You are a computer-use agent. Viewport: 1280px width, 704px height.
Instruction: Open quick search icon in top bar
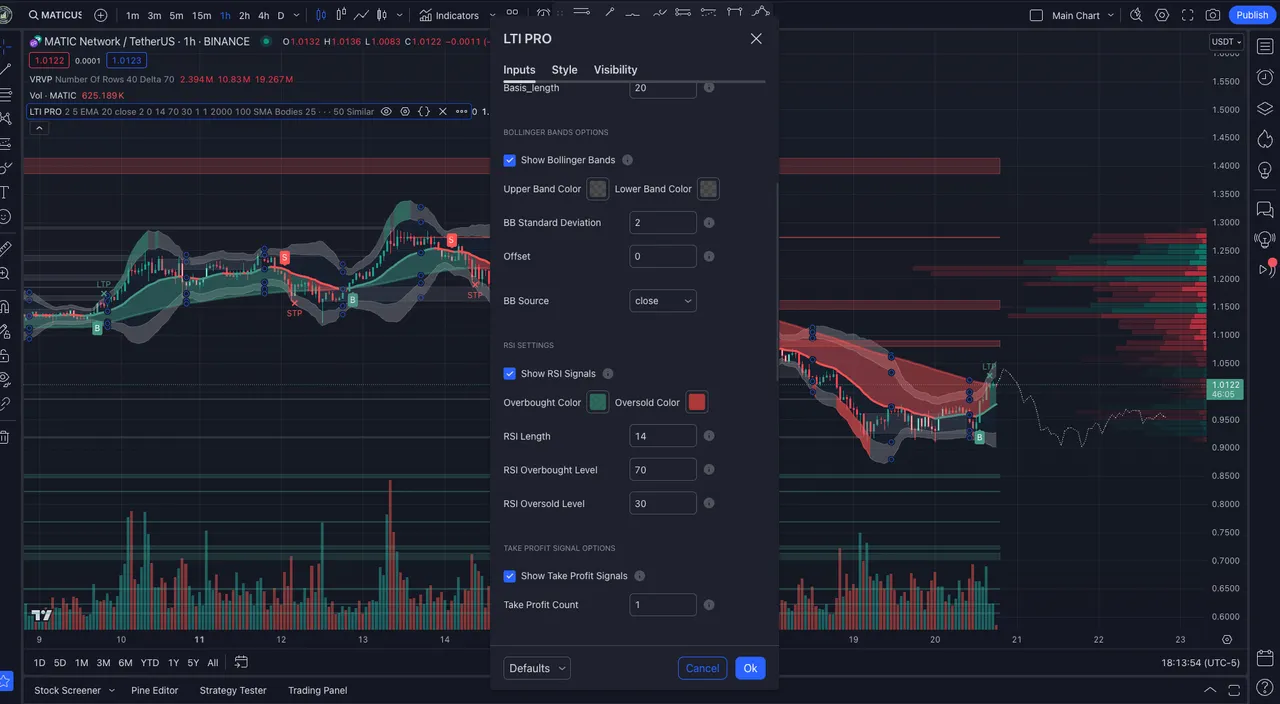click(1136, 15)
